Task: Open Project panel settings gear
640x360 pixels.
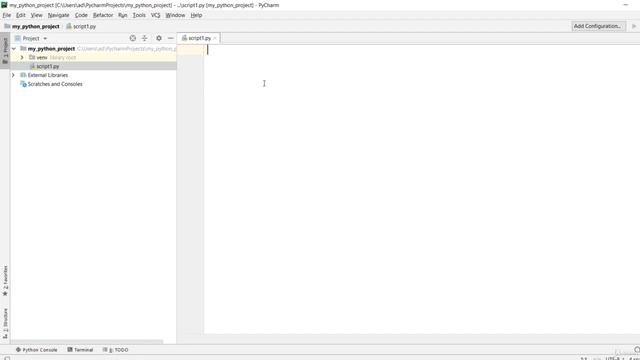Action: 159,38
